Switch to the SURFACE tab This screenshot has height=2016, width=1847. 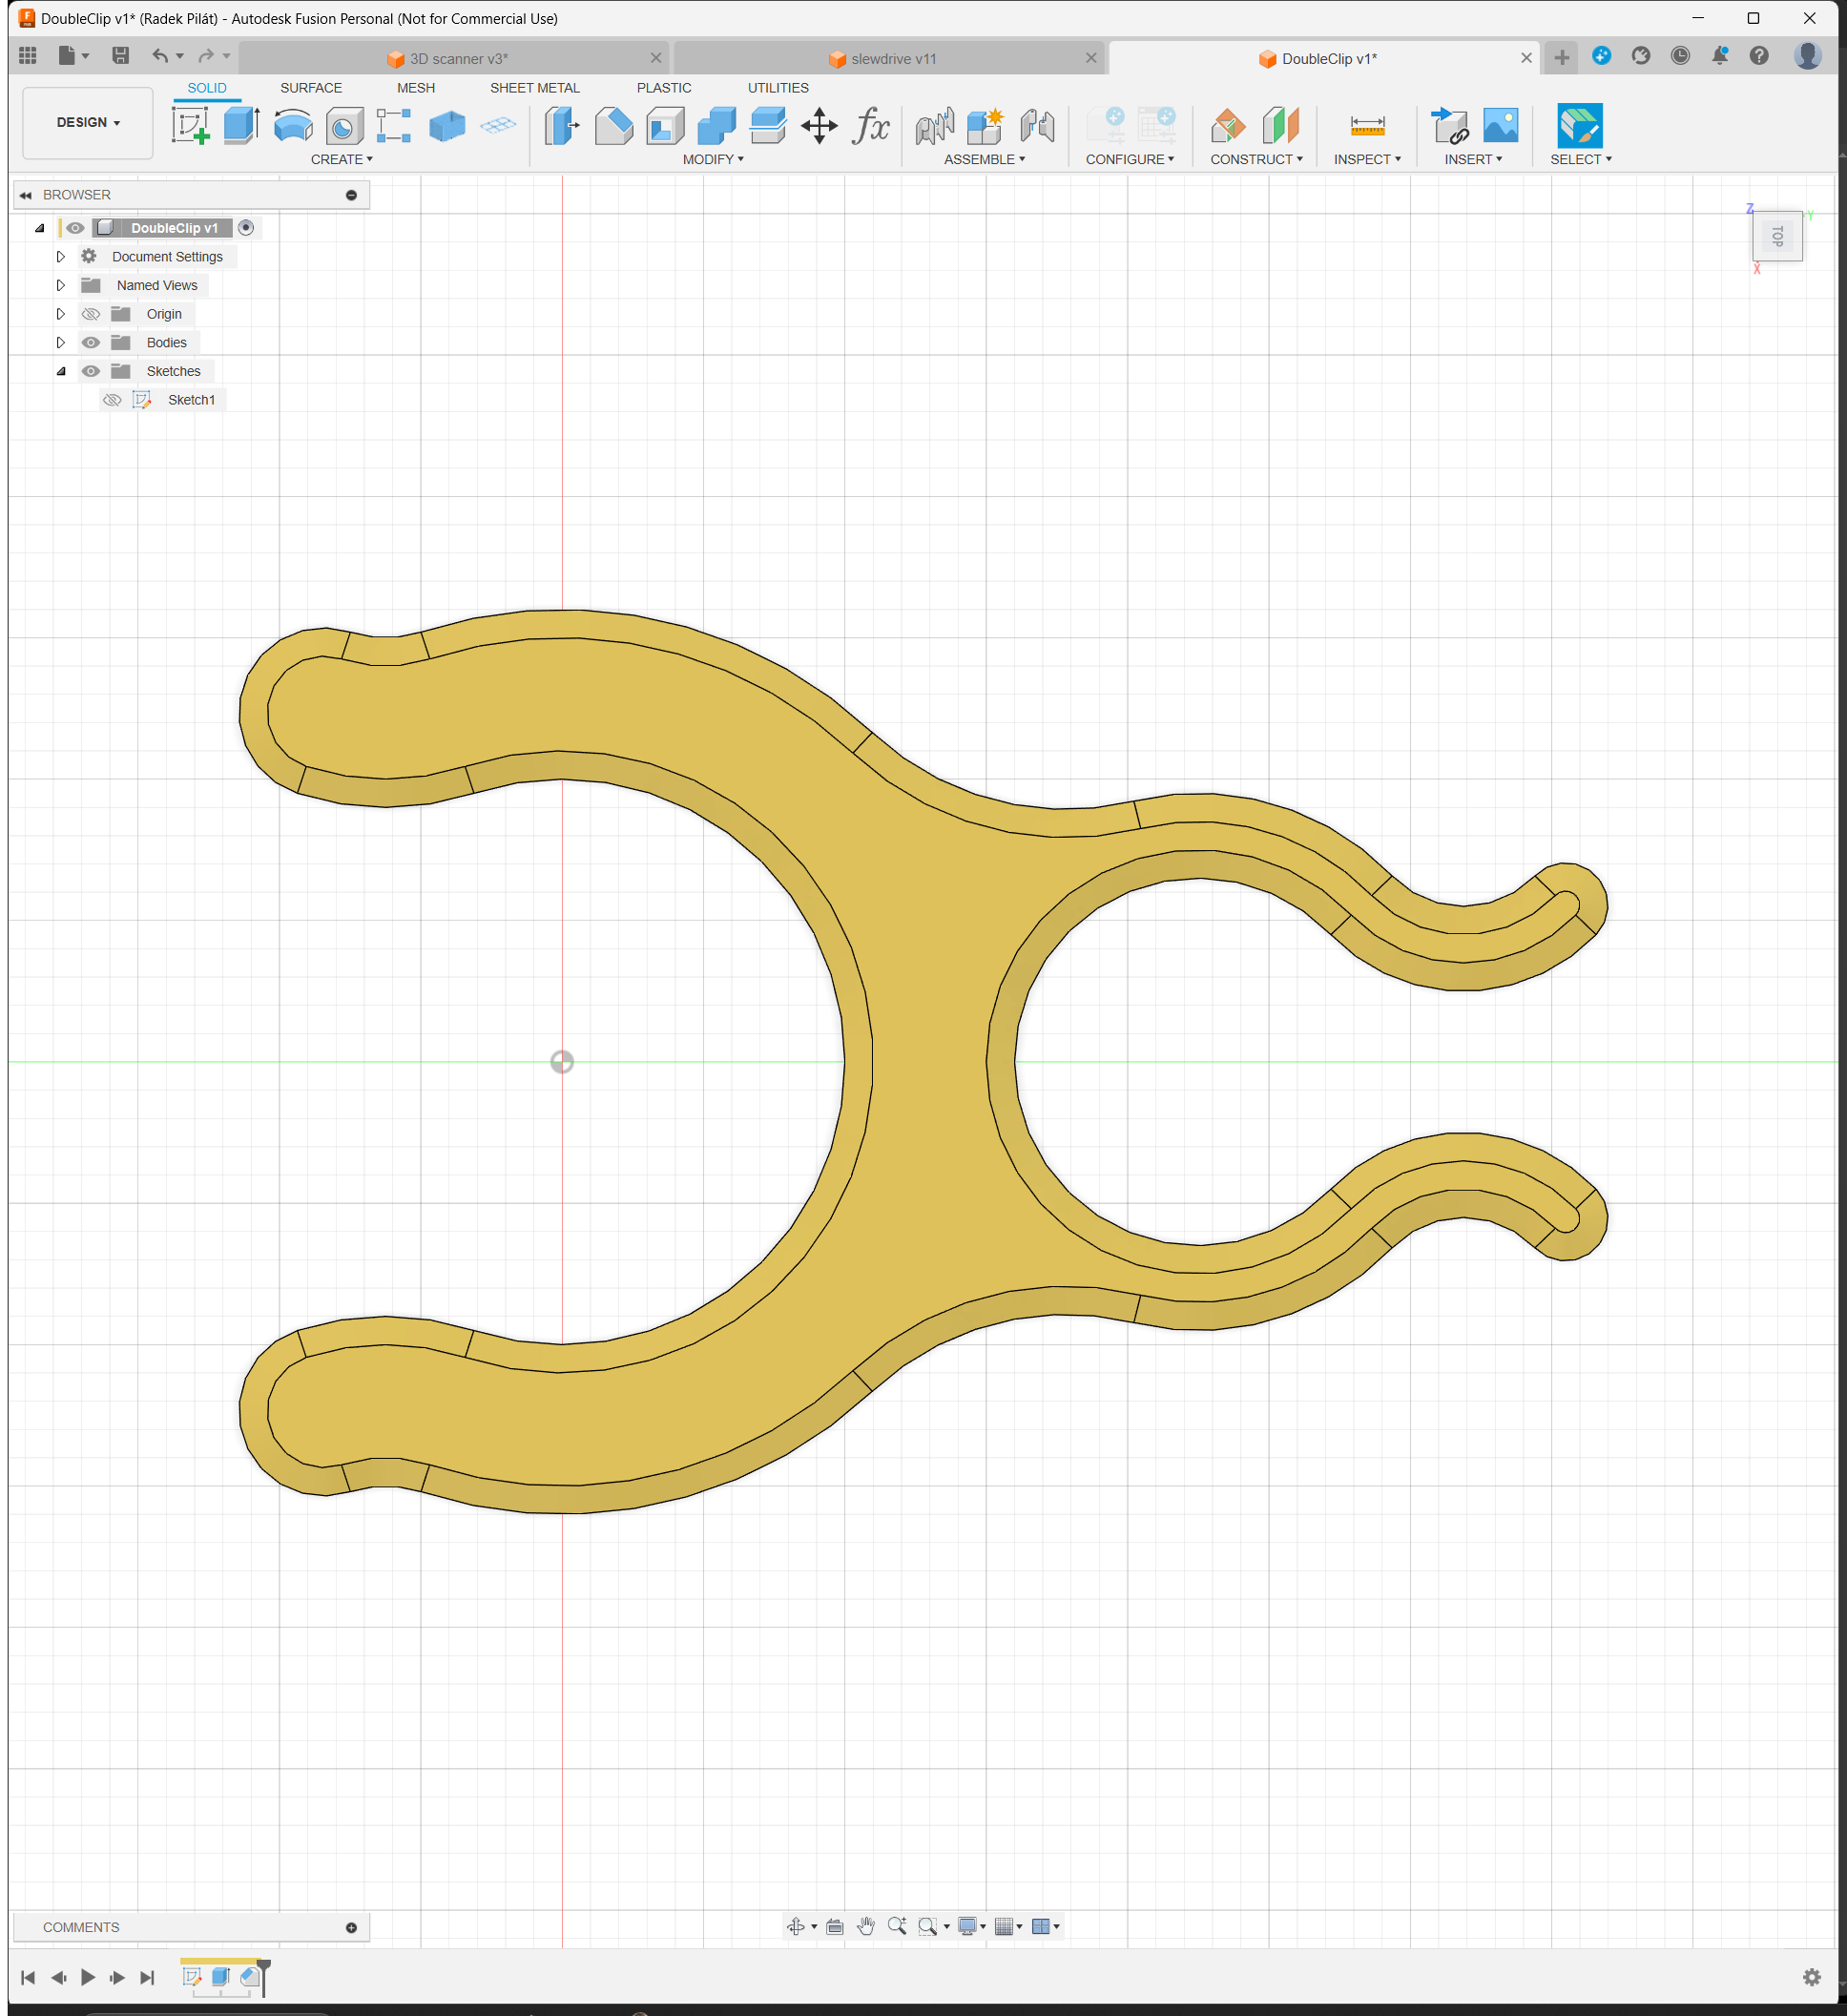311,88
